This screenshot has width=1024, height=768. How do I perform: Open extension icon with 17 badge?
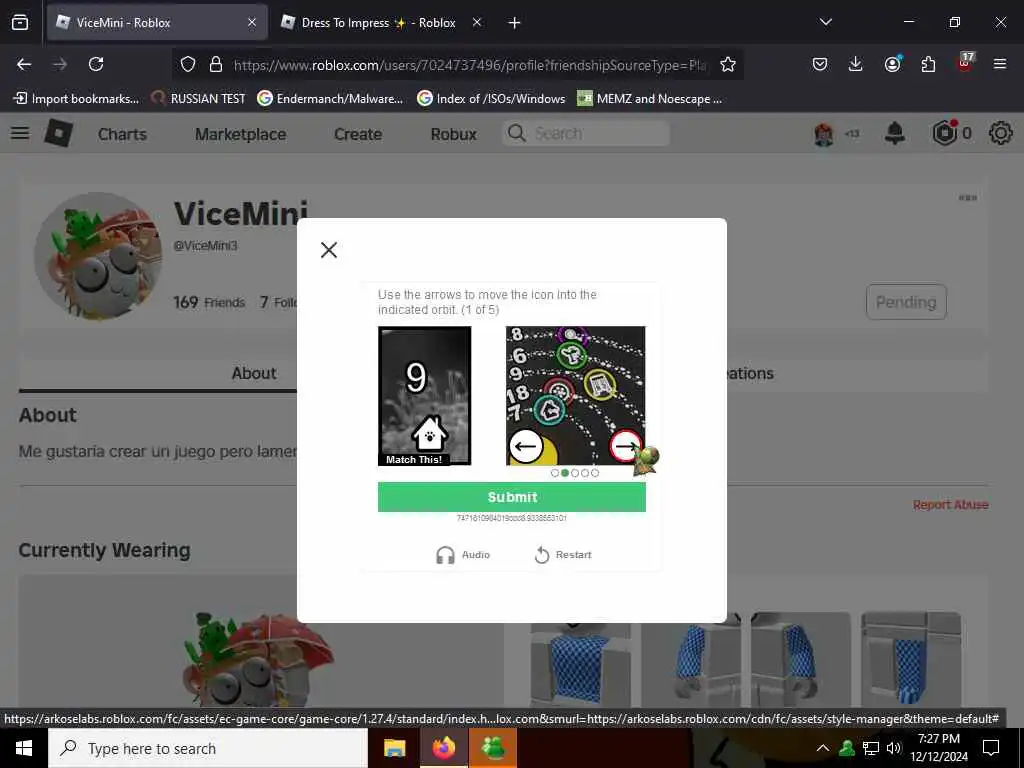click(x=965, y=62)
